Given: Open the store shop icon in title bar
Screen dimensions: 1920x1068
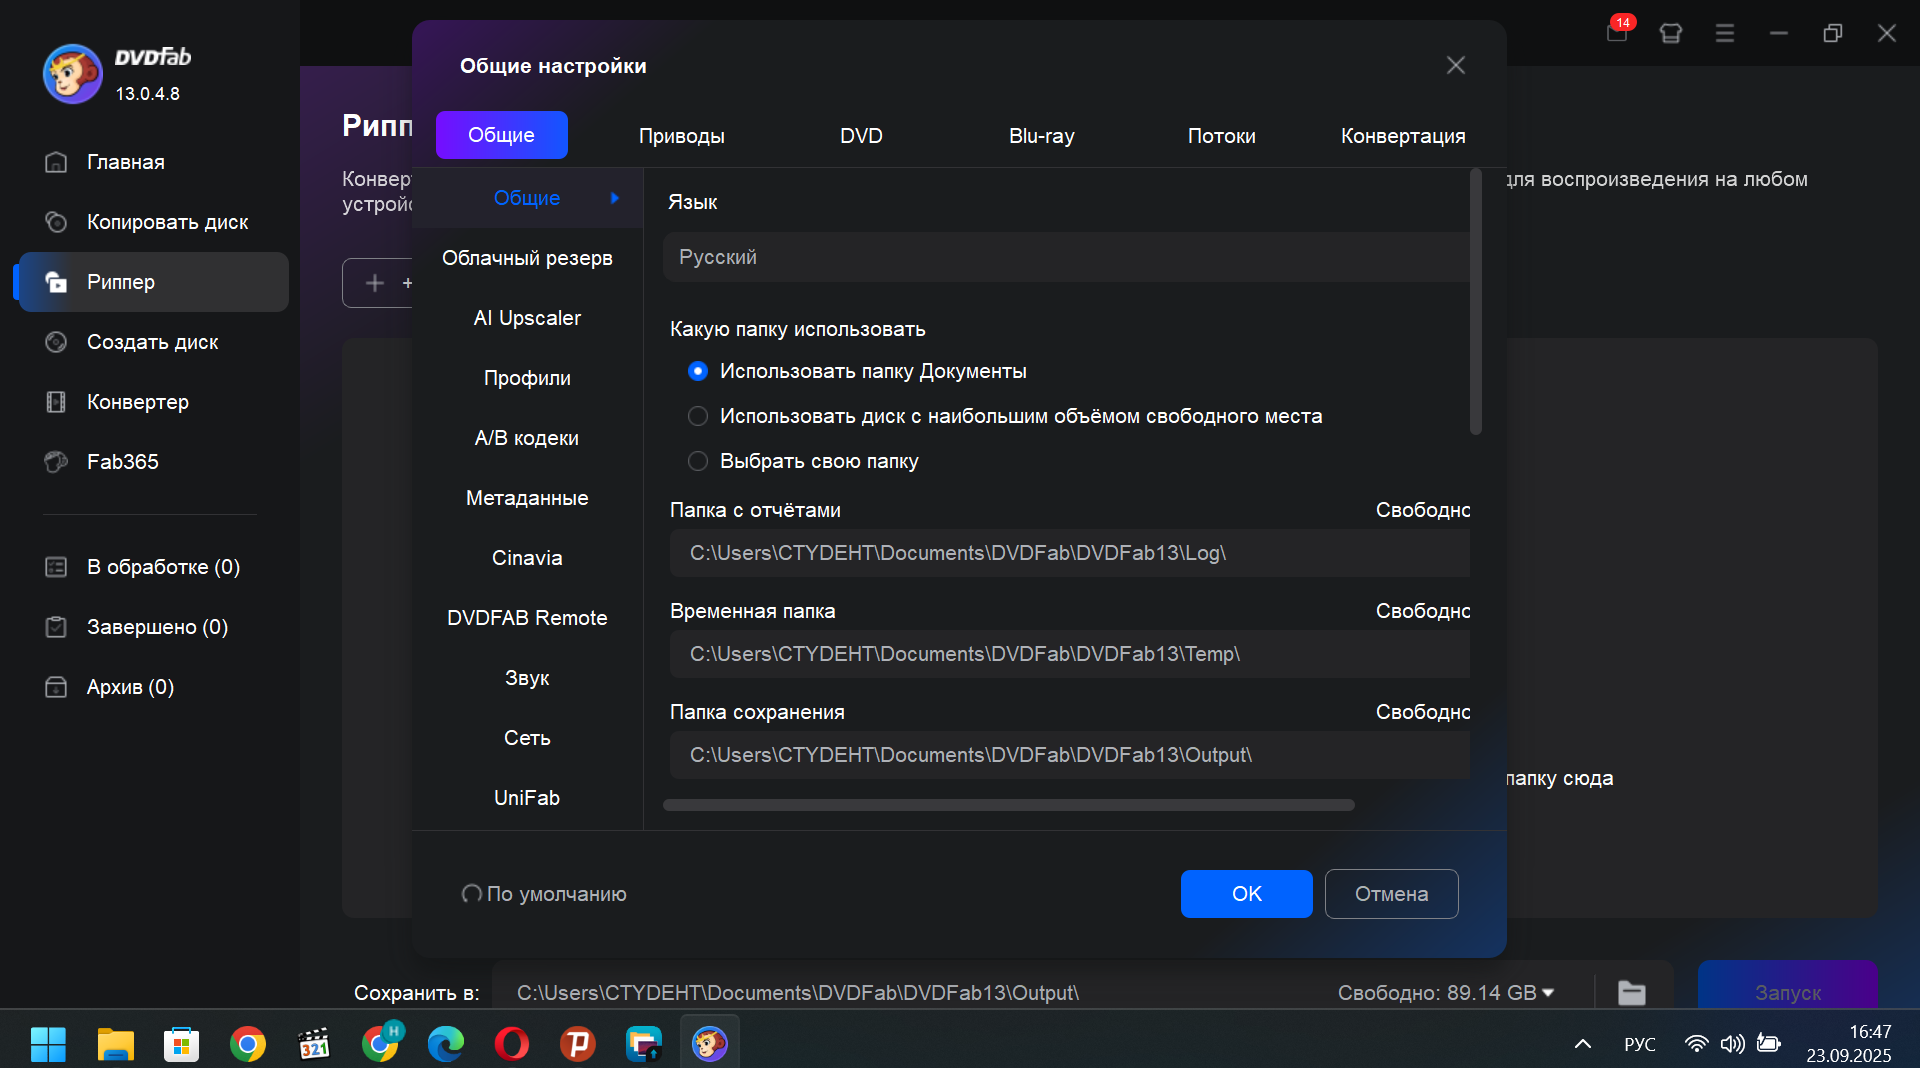Looking at the screenshot, I should pyautogui.click(x=1671, y=33).
